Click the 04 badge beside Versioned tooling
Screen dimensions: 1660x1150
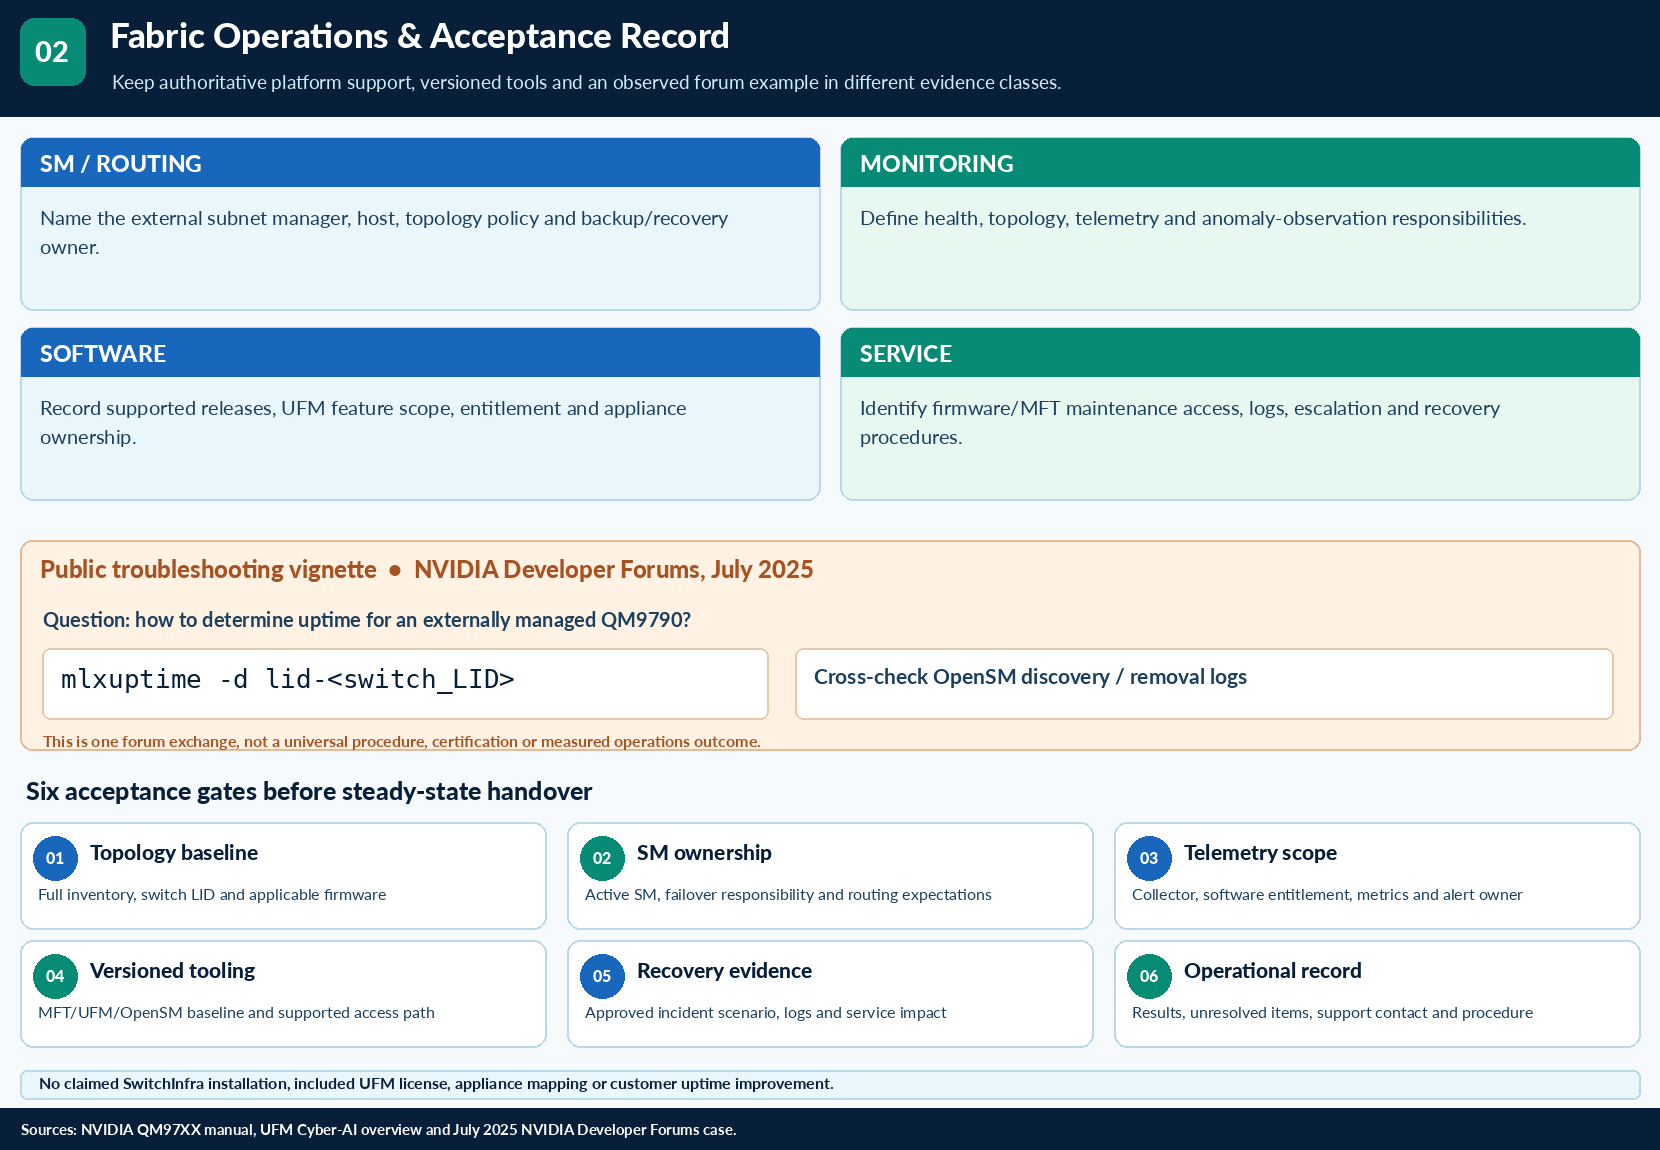pyautogui.click(x=55, y=976)
